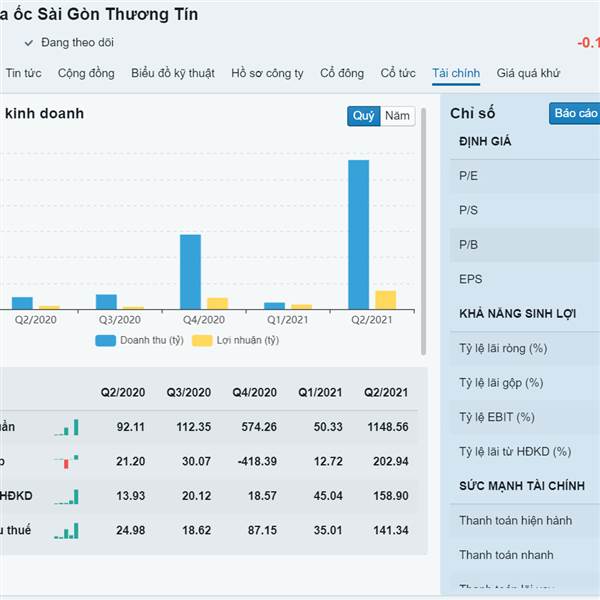Click sparkline icon in the thuế row
Screen dimensions: 600x600
pos(67,531)
